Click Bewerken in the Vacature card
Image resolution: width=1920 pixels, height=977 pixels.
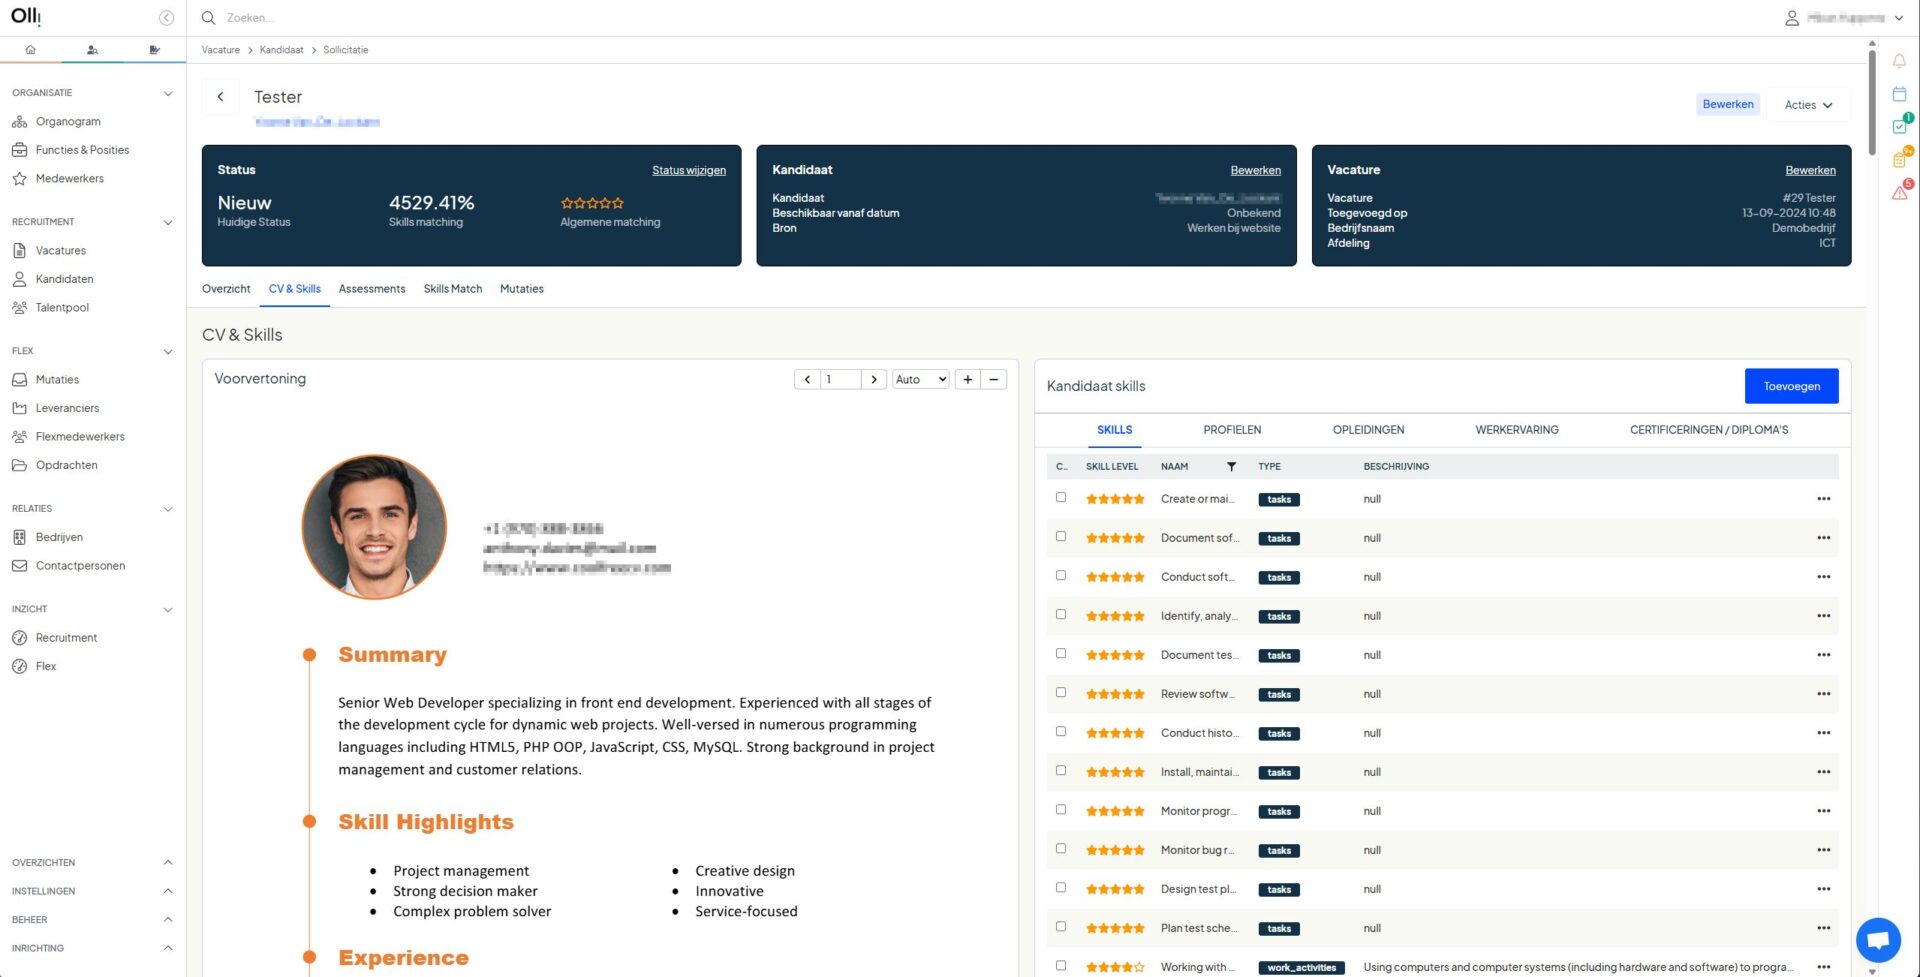tap(1811, 171)
